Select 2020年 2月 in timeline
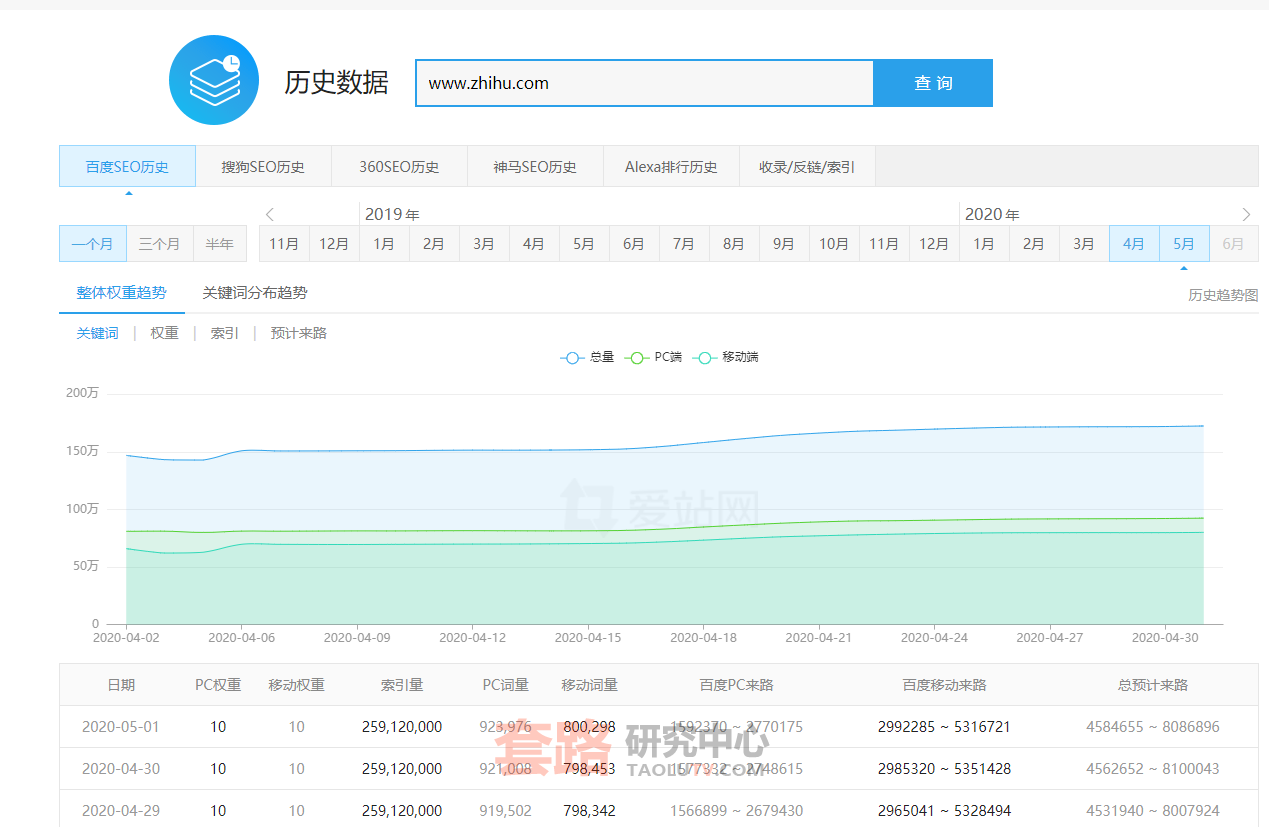This screenshot has height=827, width=1269. [x=1034, y=243]
